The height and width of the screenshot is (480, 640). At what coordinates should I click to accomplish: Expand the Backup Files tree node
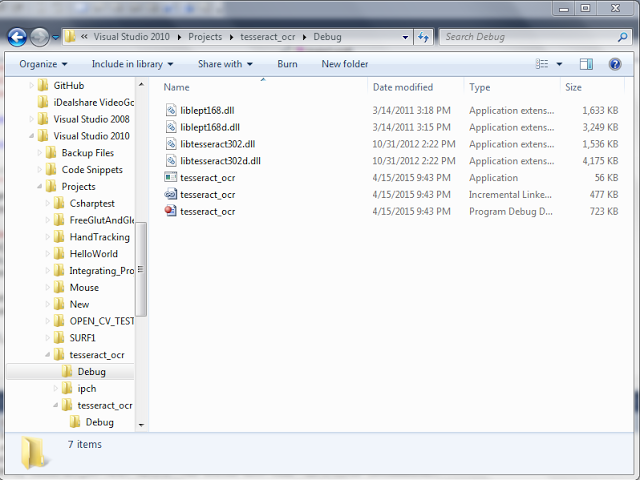click(x=40, y=153)
